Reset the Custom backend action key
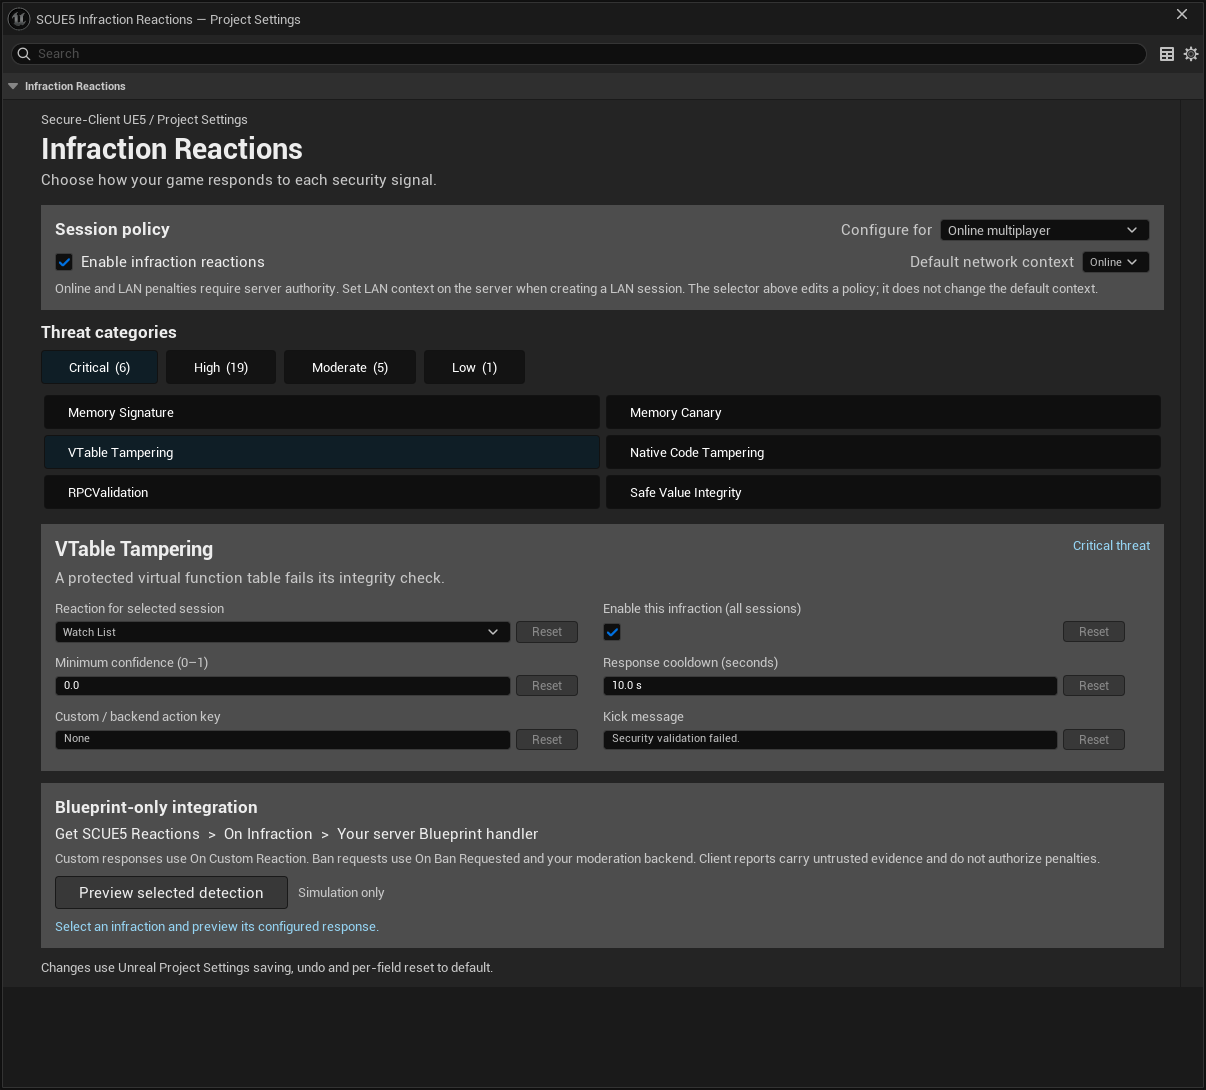The image size is (1206, 1090). 547,740
